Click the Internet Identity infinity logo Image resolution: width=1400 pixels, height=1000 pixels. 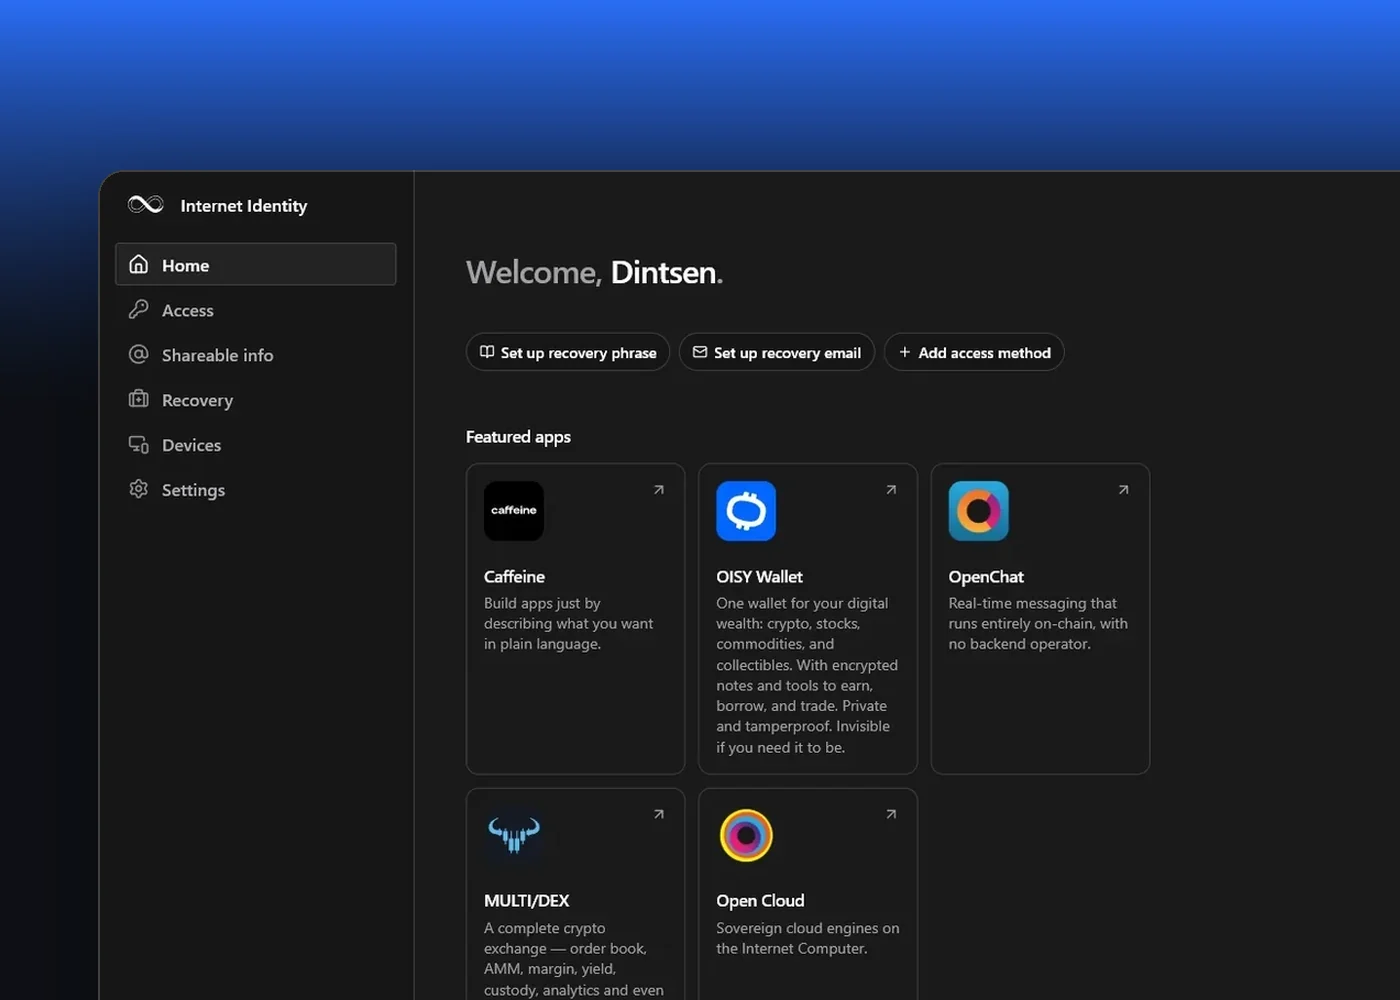pos(146,205)
